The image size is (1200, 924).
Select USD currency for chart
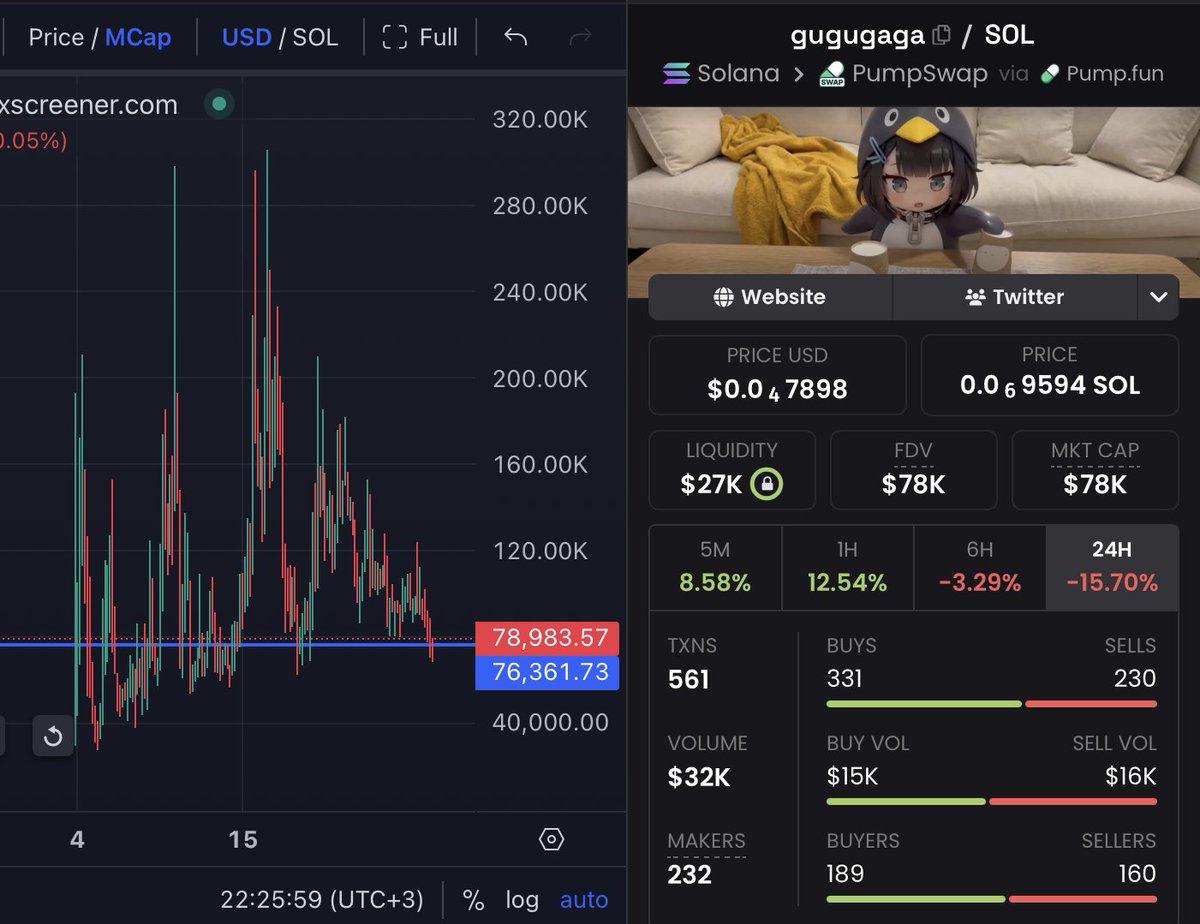(x=246, y=37)
